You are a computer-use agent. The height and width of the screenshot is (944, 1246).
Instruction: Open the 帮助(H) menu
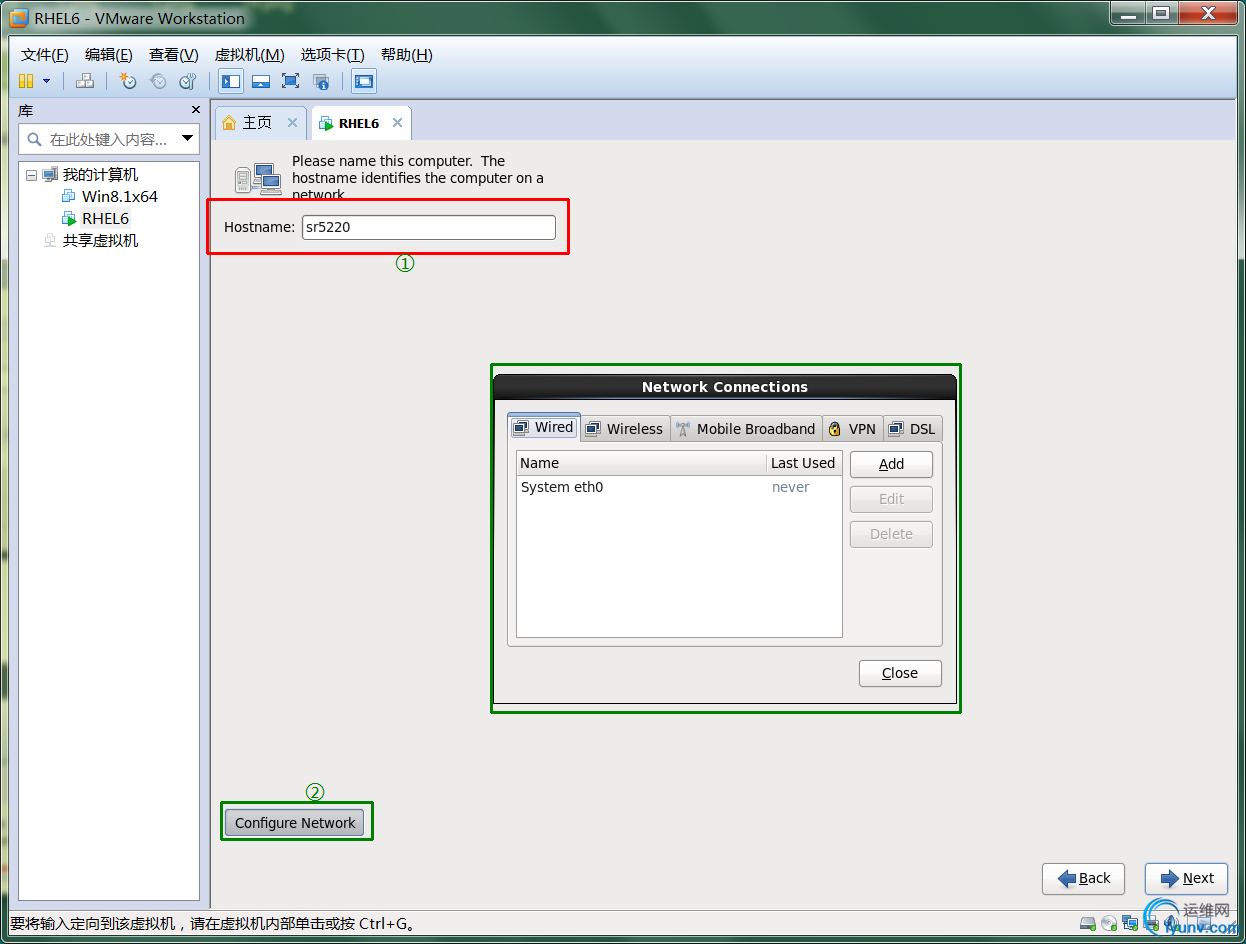point(406,55)
